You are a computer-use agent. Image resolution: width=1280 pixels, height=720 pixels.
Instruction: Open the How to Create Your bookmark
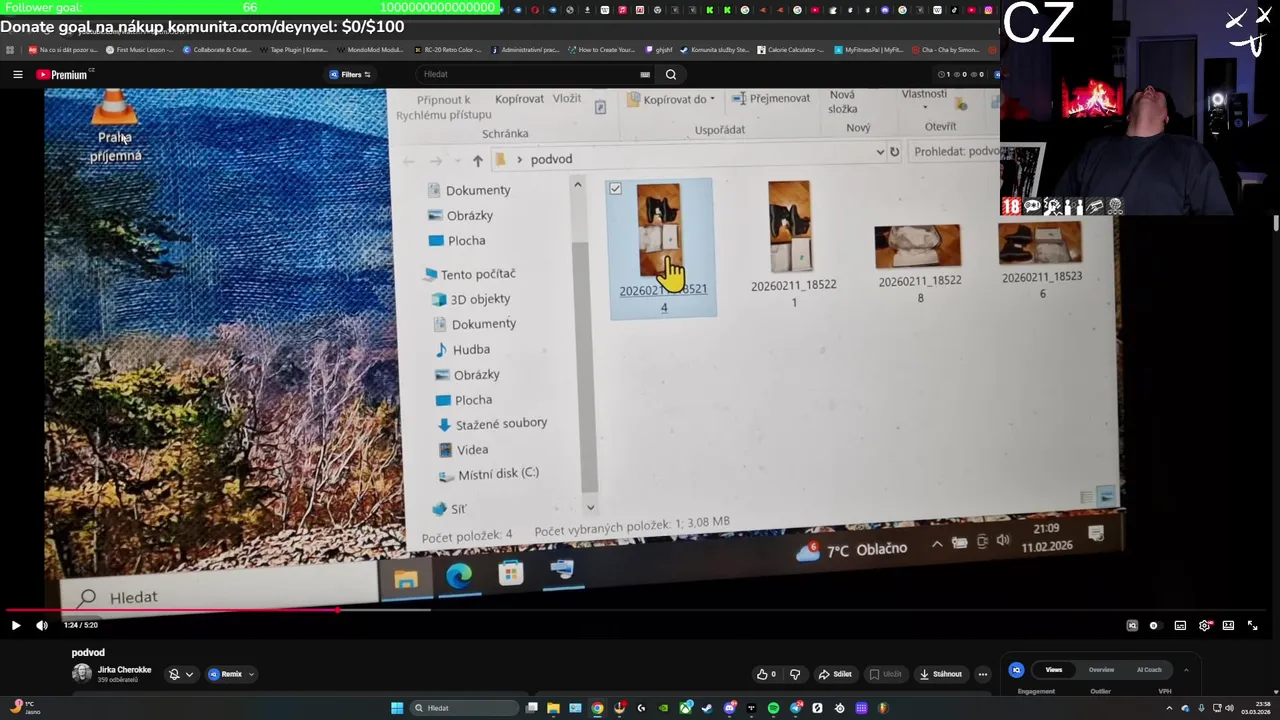pos(600,49)
